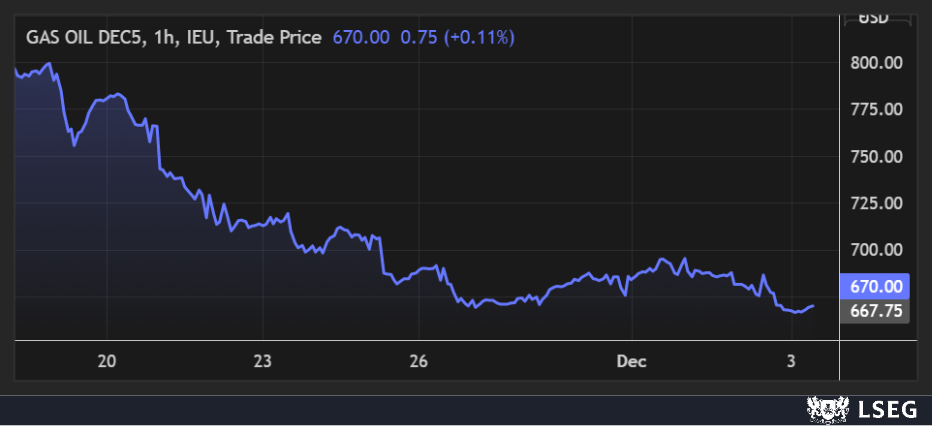Click the Dec month label on time axis

click(x=632, y=361)
